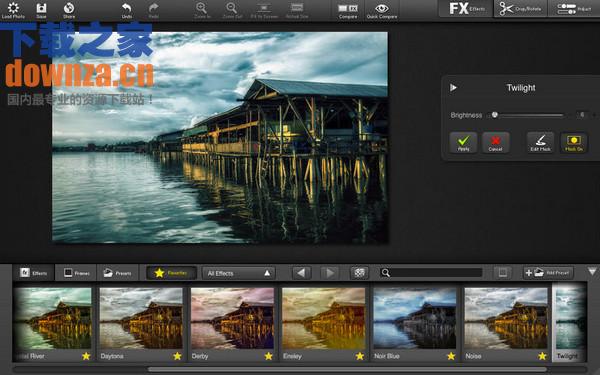Click the effects horizontal scrollbar

click(x=347, y=370)
